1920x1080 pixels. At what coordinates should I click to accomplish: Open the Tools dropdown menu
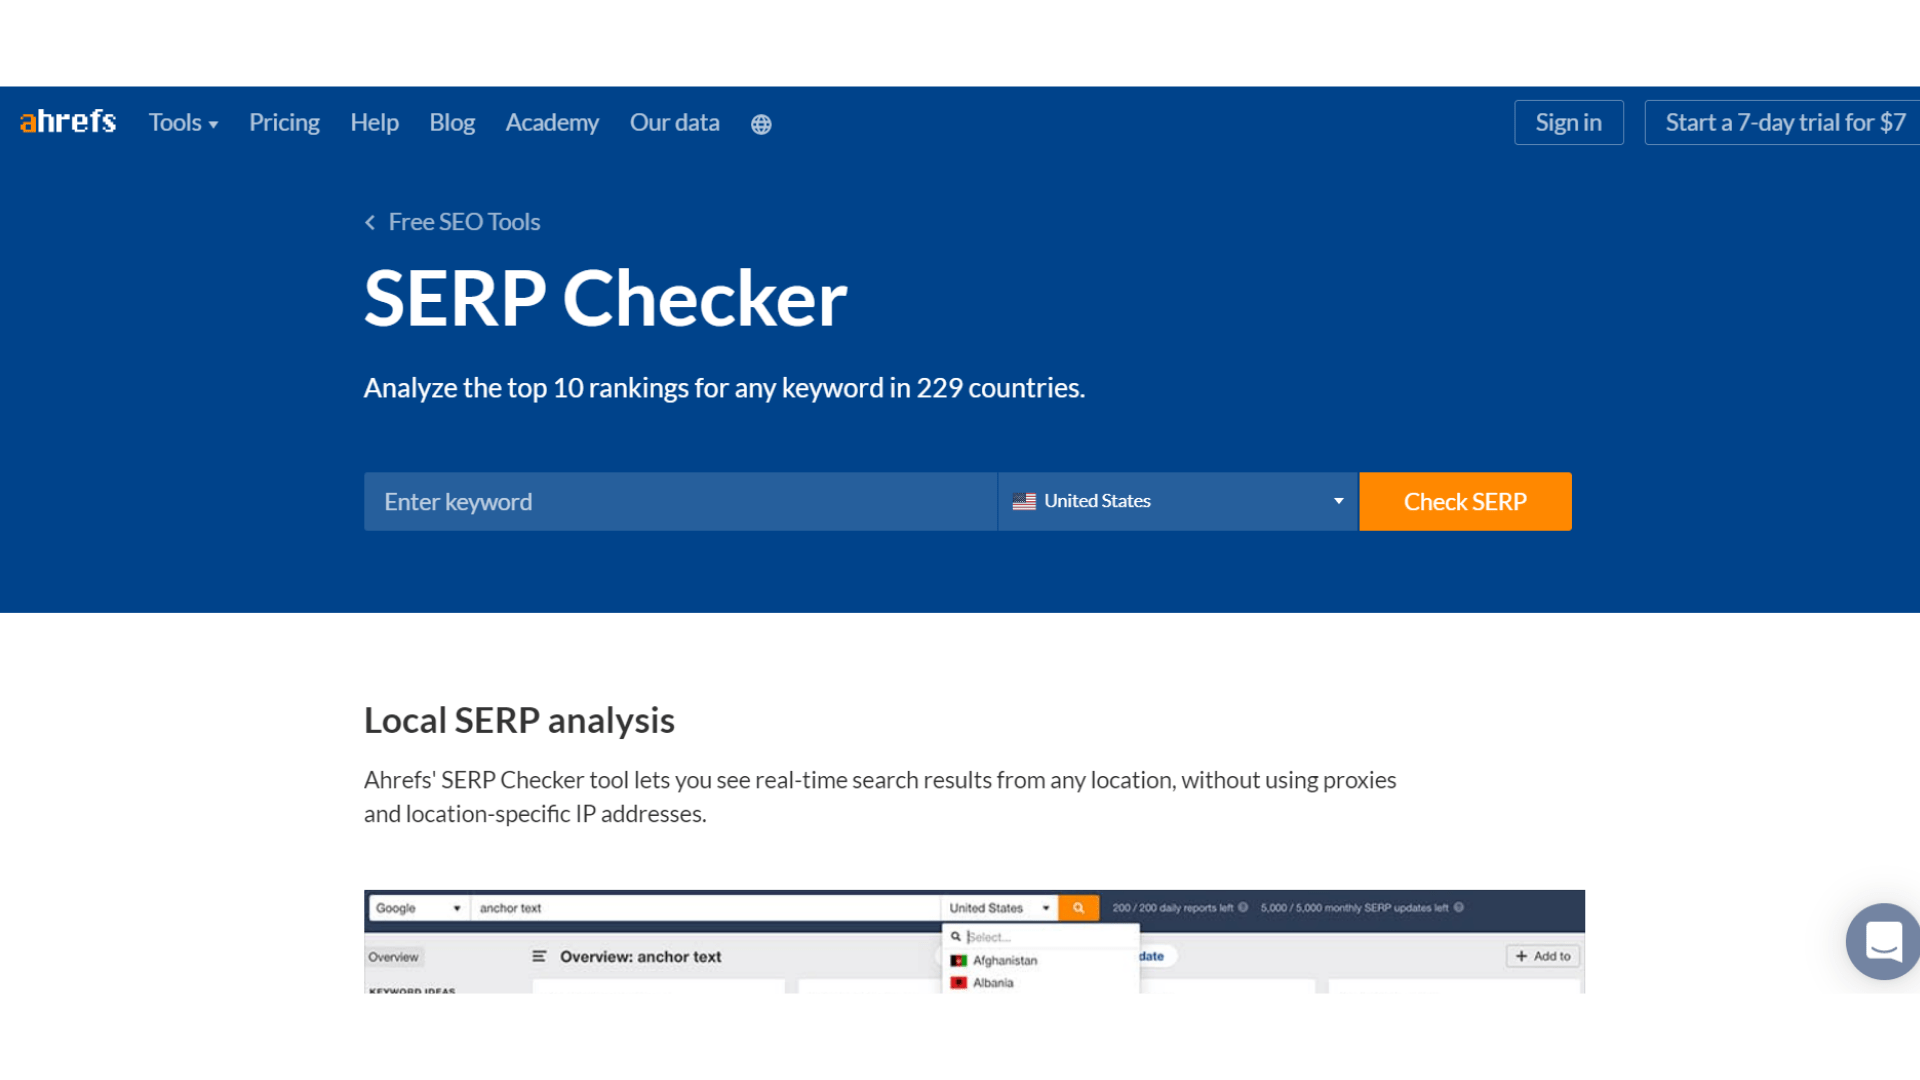coord(183,123)
